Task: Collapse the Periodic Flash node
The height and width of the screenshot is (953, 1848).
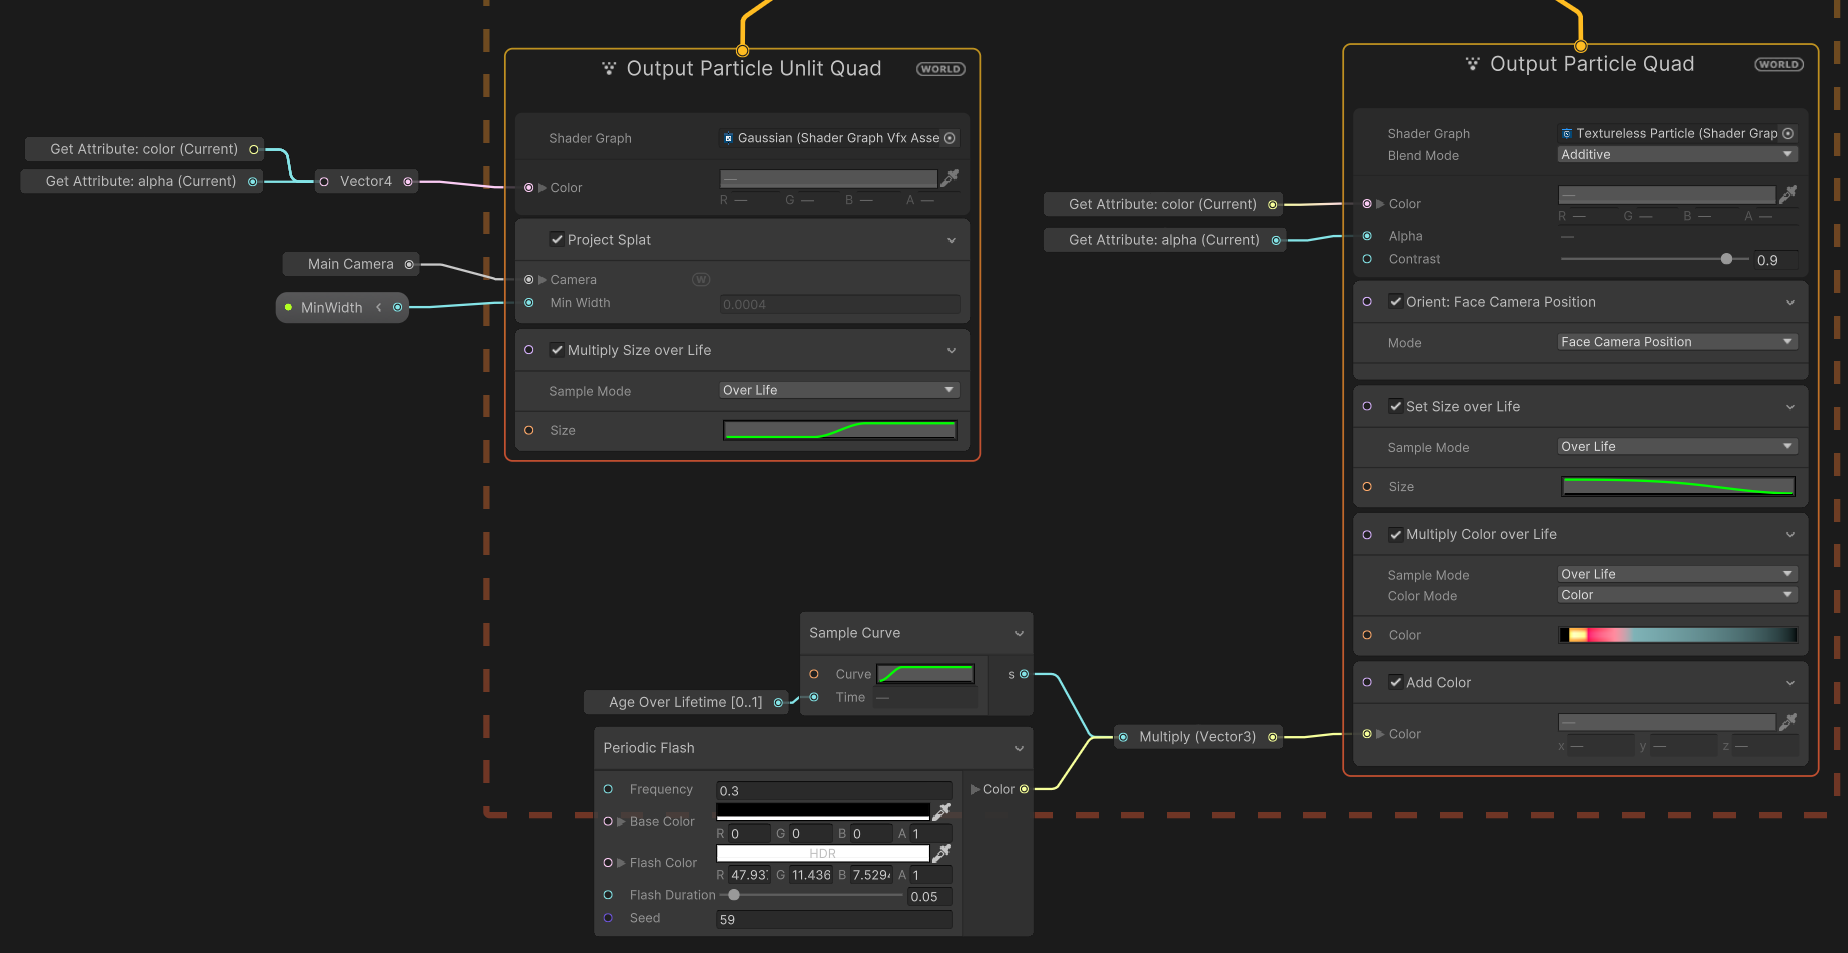Action: coord(1019,748)
